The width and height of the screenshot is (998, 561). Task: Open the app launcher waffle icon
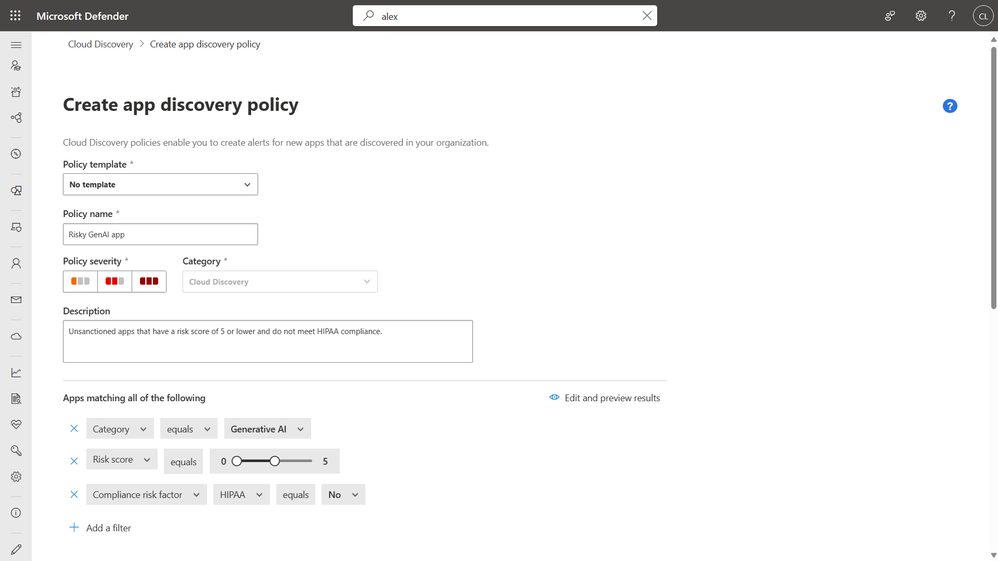click(15, 16)
